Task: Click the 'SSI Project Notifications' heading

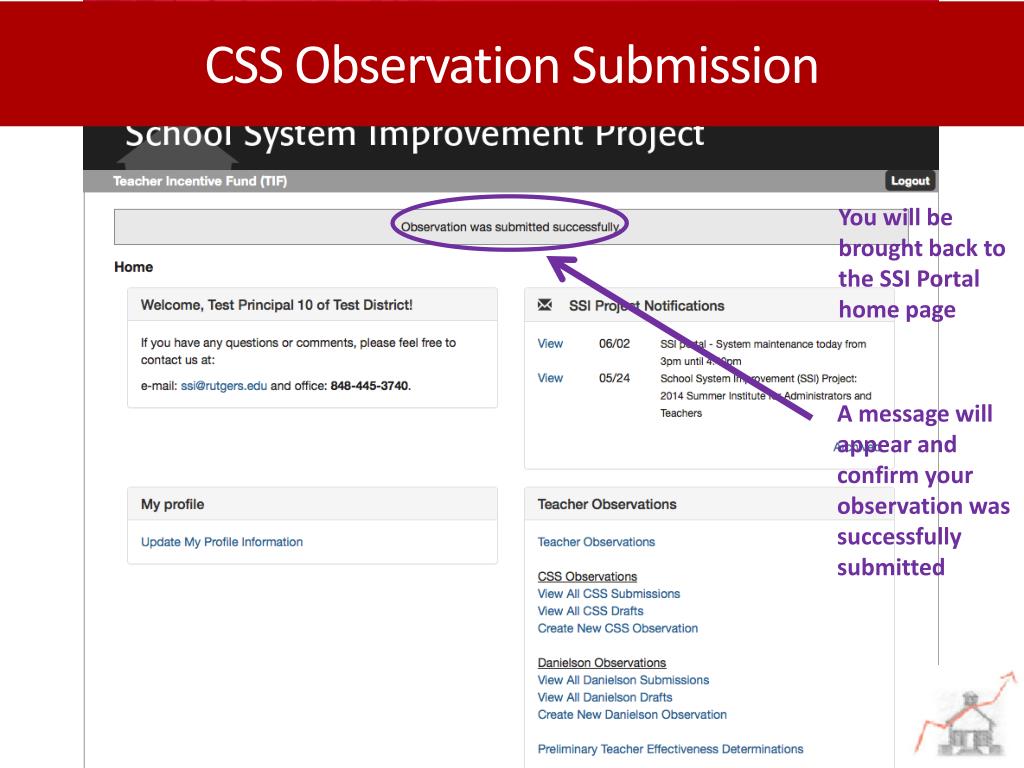Action: pyautogui.click(x=647, y=306)
